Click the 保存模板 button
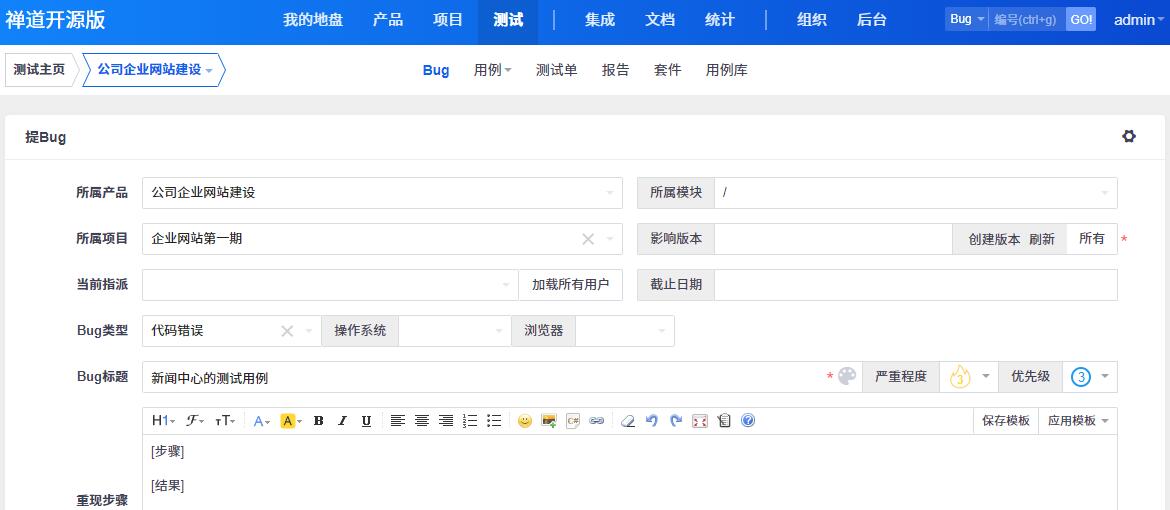 1005,421
